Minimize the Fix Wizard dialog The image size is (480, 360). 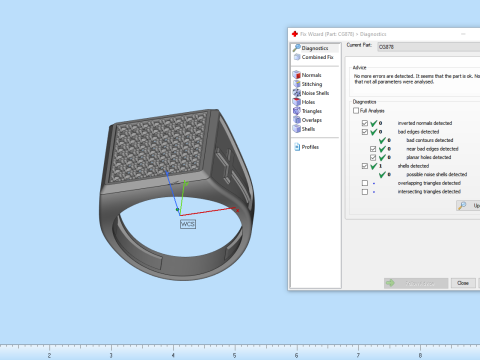[x=463, y=34]
